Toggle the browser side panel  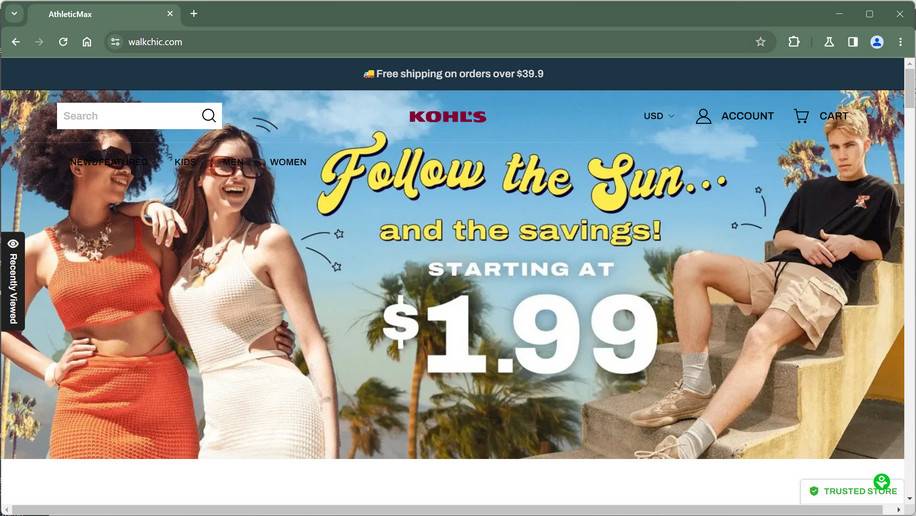(852, 42)
